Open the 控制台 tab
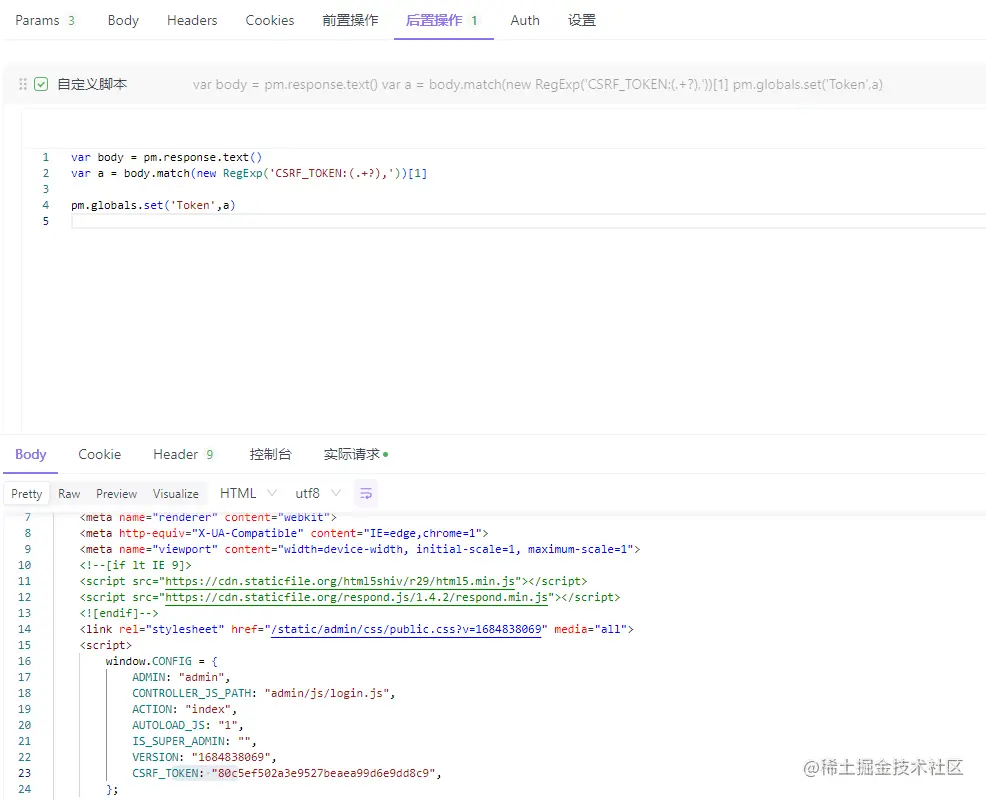The height and width of the screenshot is (800, 986). pyautogui.click(x=270, y=454)
